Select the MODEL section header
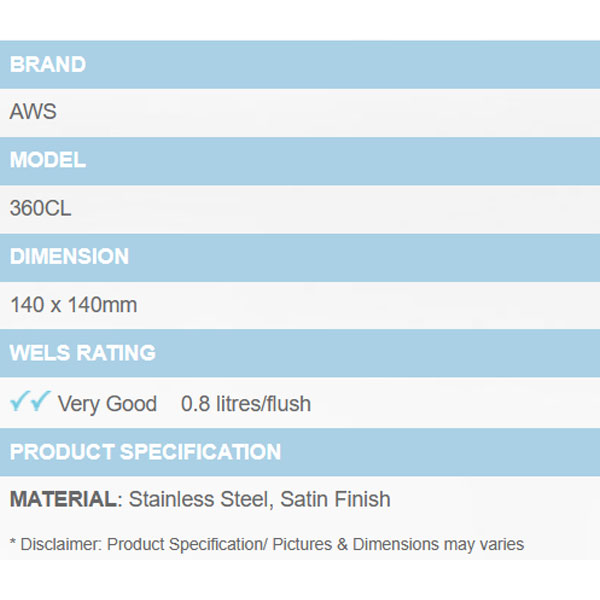The width and height of the screenshot is (600, 600). (48, 160)
